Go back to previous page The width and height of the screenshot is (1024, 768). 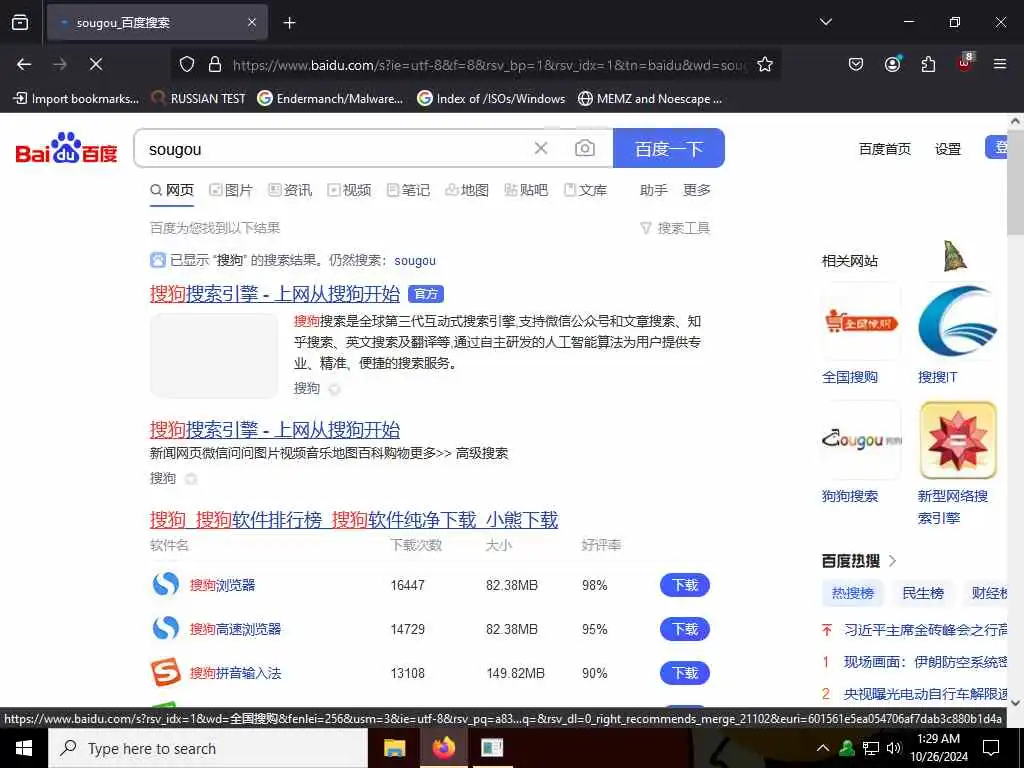pyautogui.click(x=24, y=64)
